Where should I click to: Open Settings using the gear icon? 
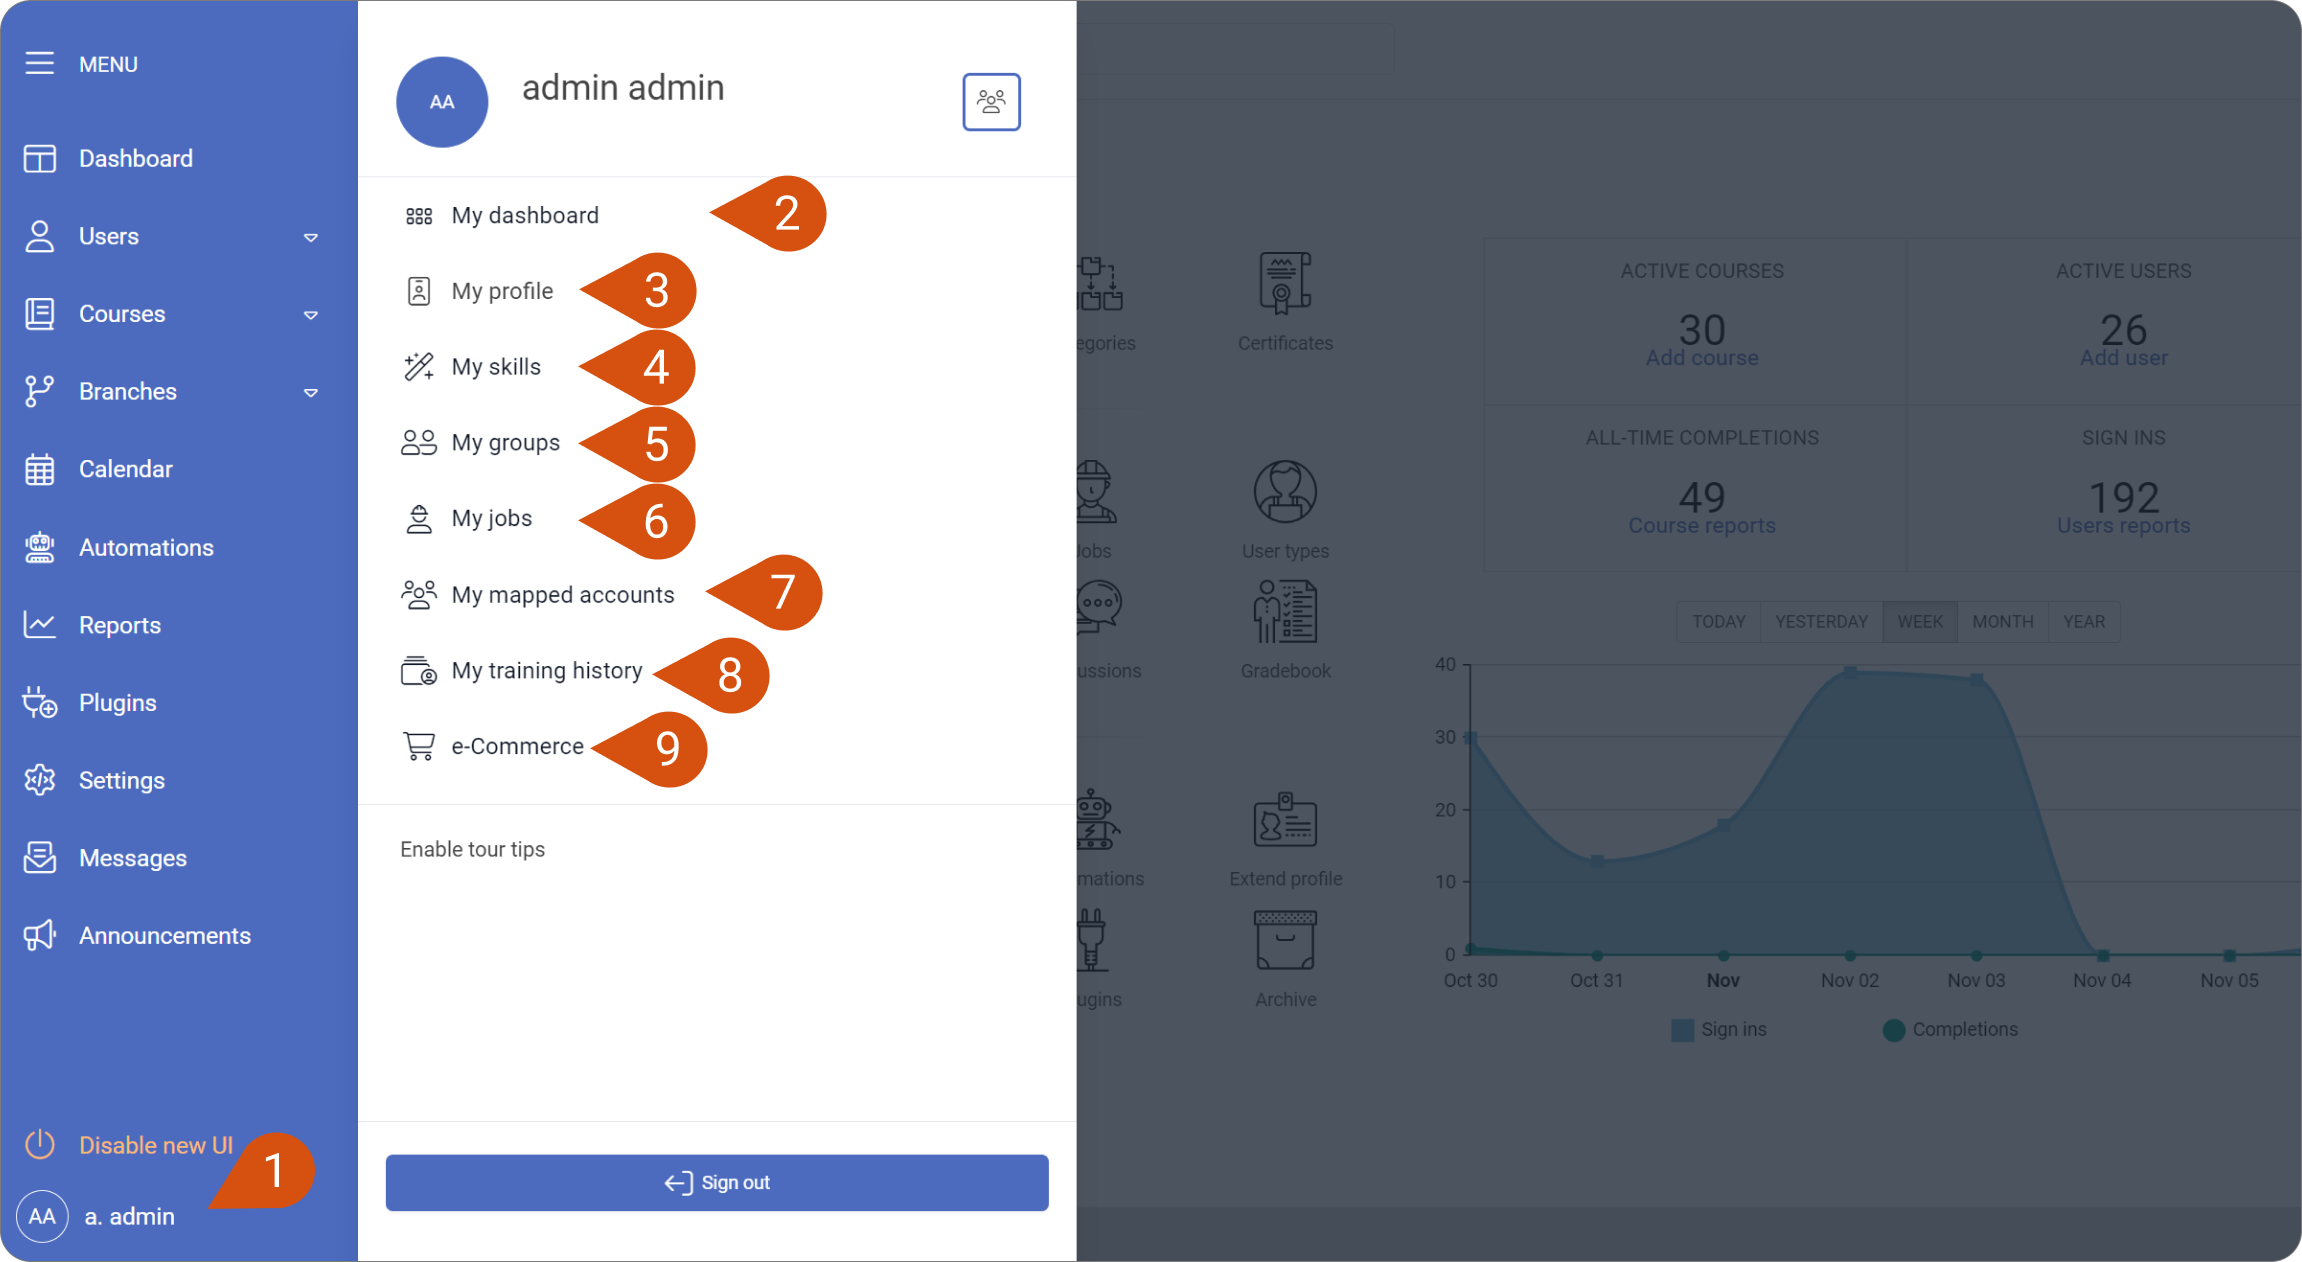click(x=39, y=780)
